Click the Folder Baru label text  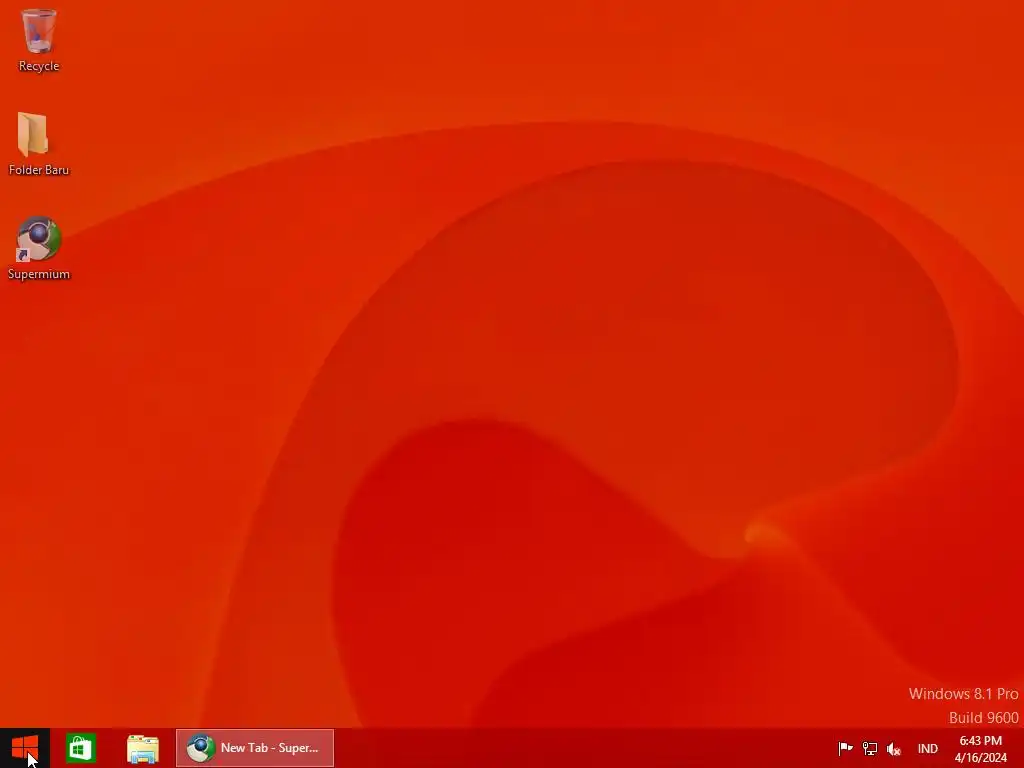[39, 170]
